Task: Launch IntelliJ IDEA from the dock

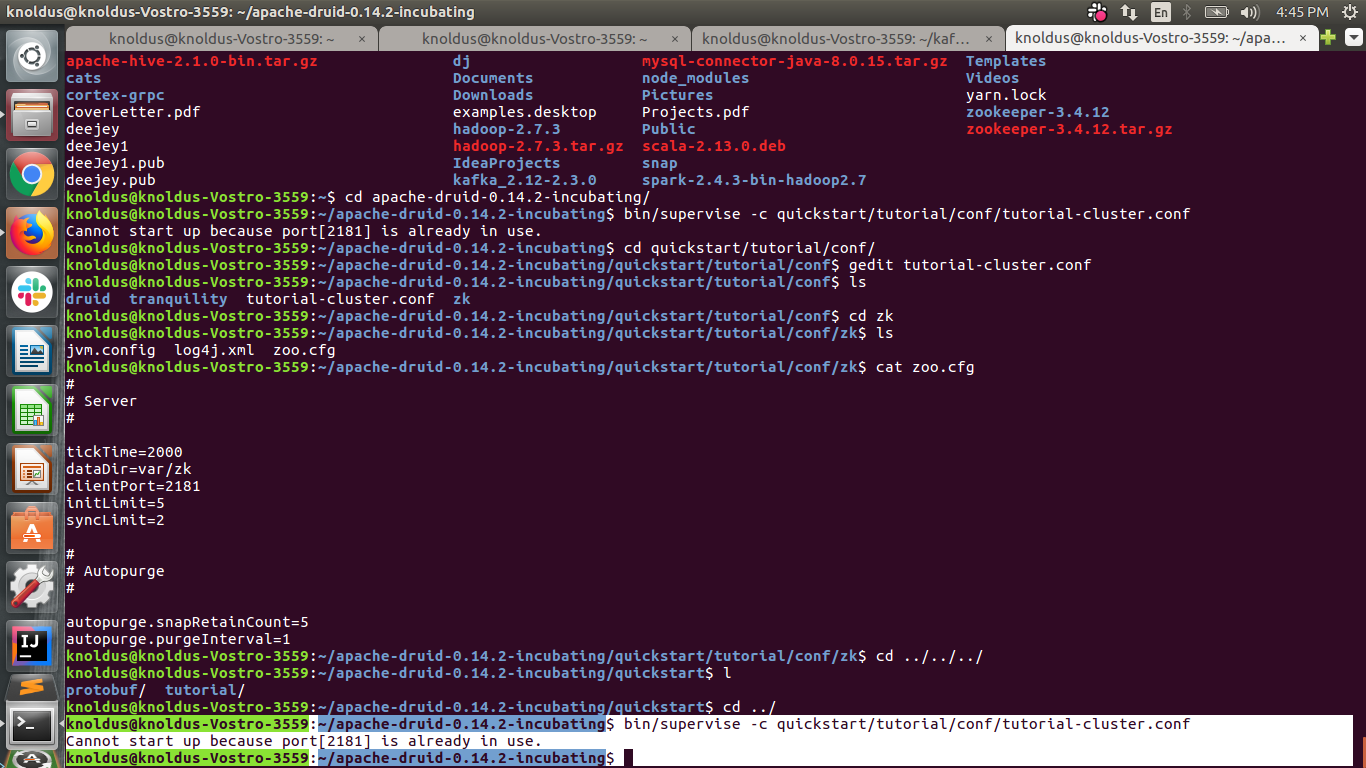Action: [32, 646]
